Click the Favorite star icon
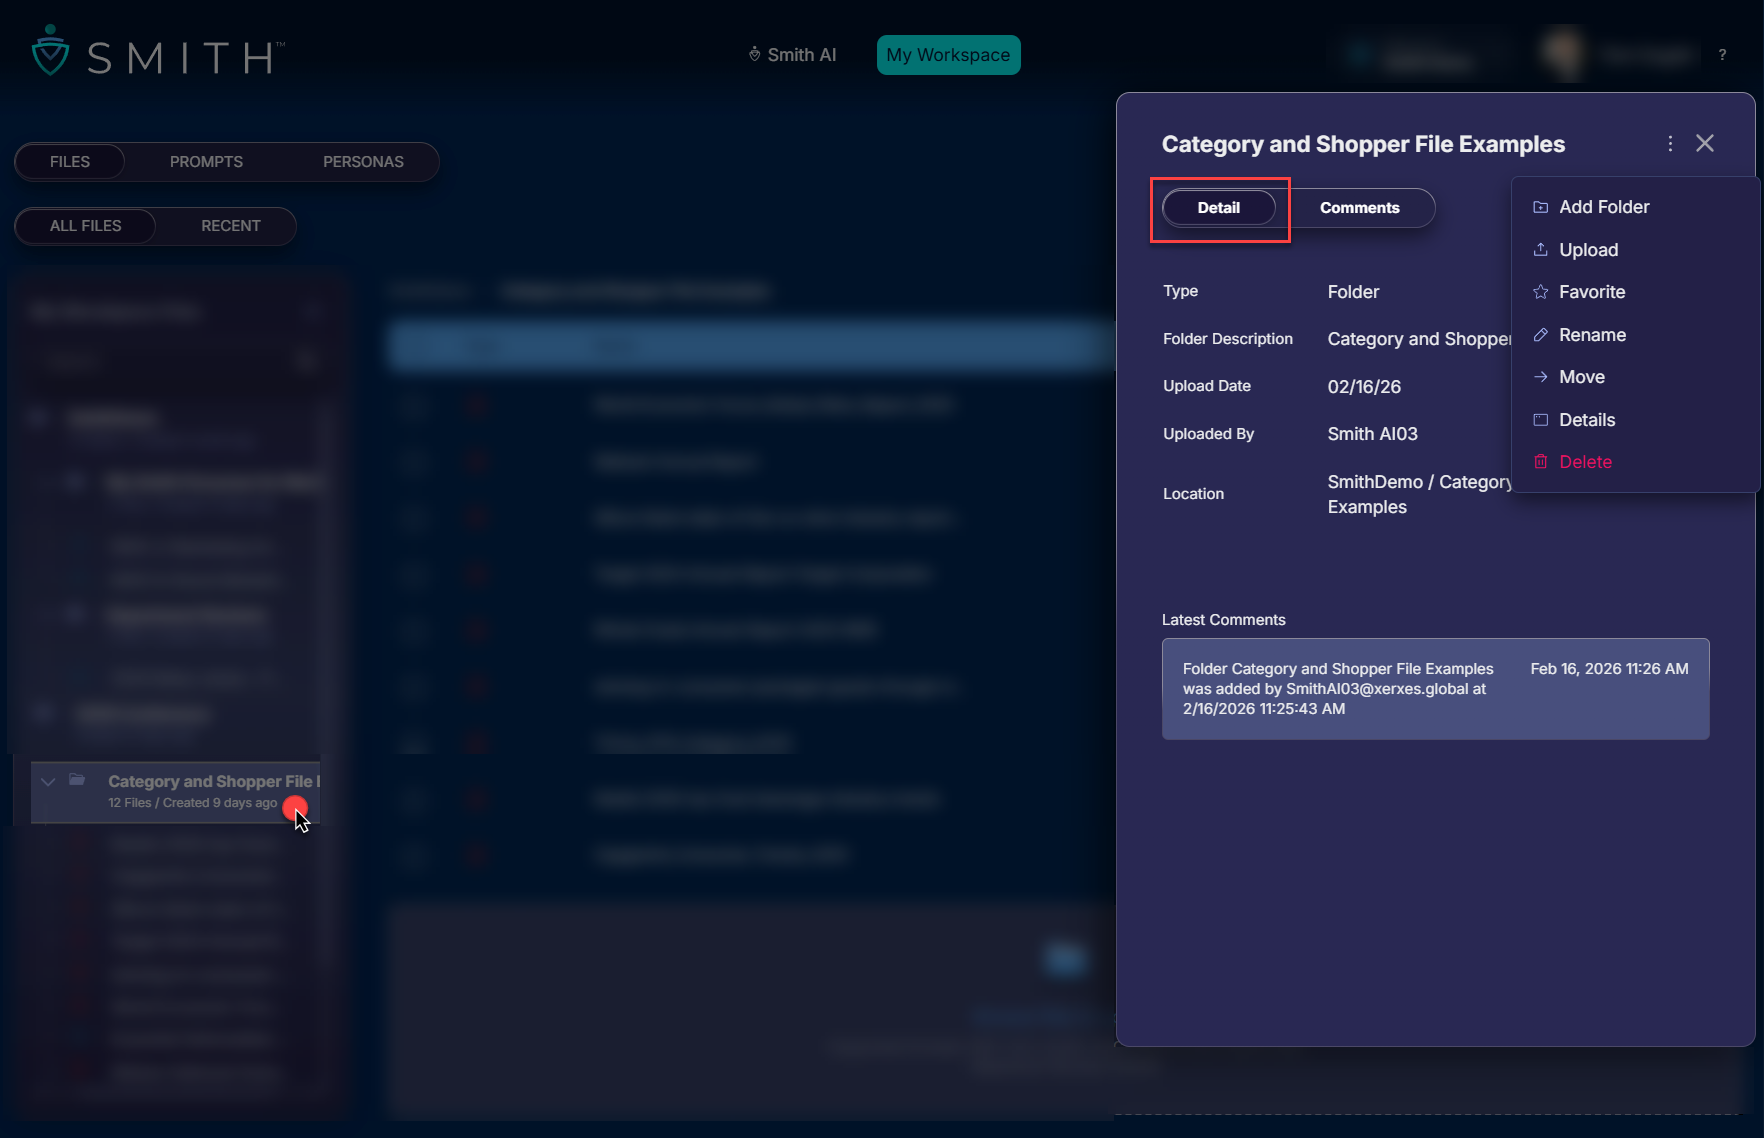The height and width of the screenshot is (1138, 1764). (1540, 292)
